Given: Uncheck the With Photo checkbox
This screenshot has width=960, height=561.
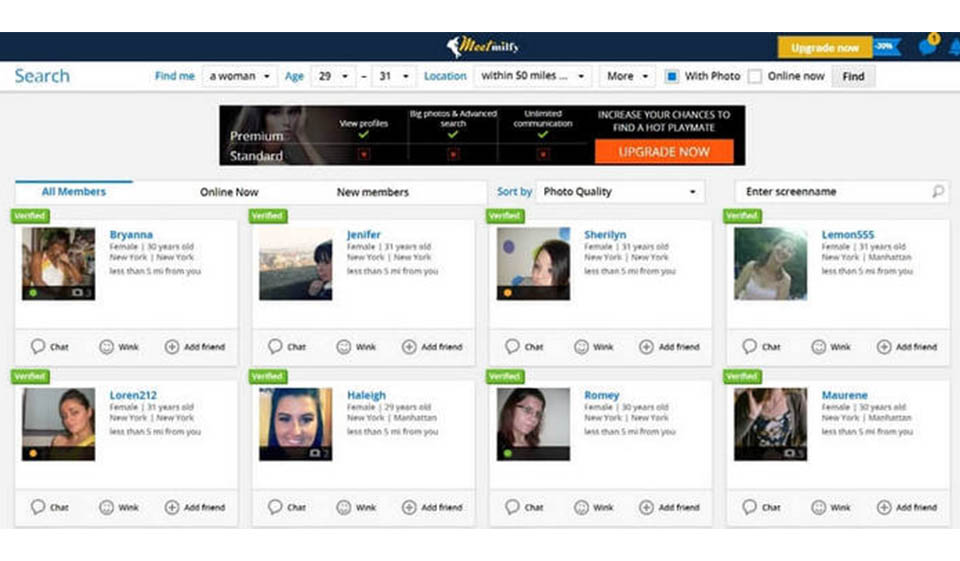Looking at the screenshot, I should pyautogui.click(x=672, y=76).
